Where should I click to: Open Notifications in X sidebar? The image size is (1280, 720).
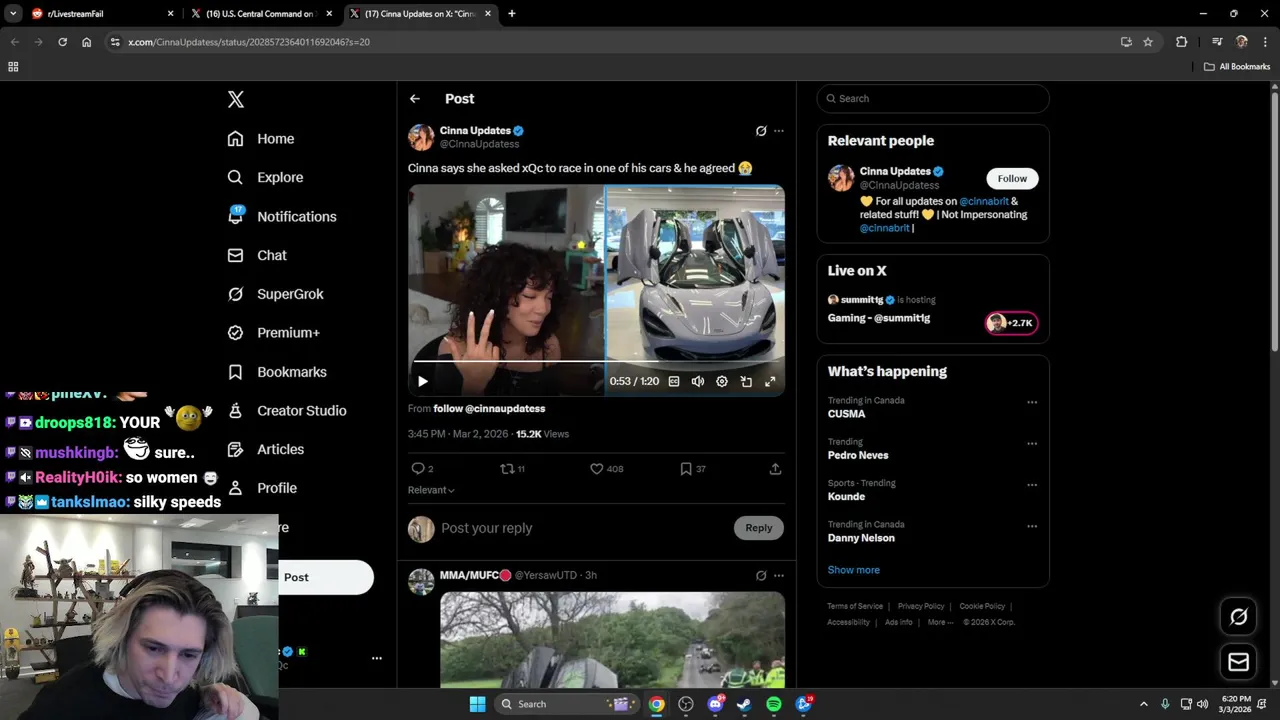tap(282, 216)
